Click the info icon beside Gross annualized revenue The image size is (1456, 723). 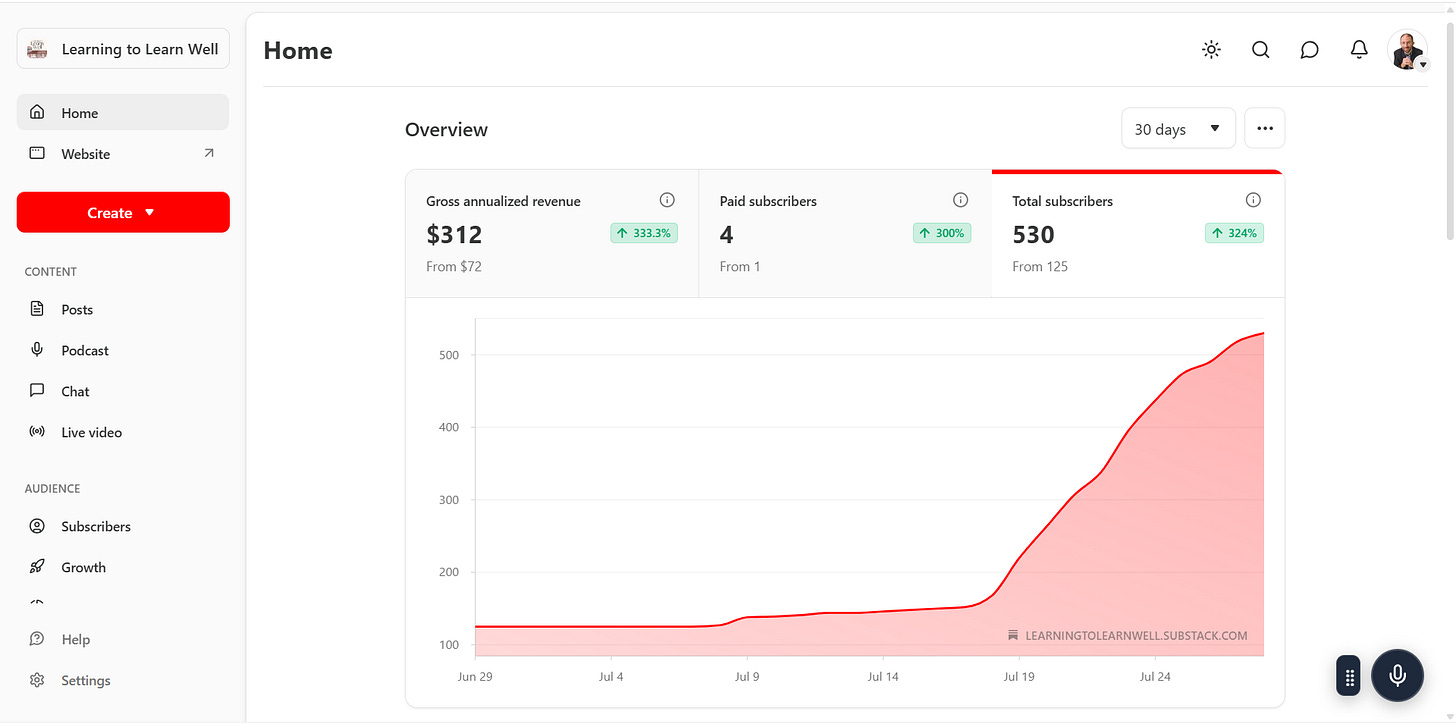(667, 200)
